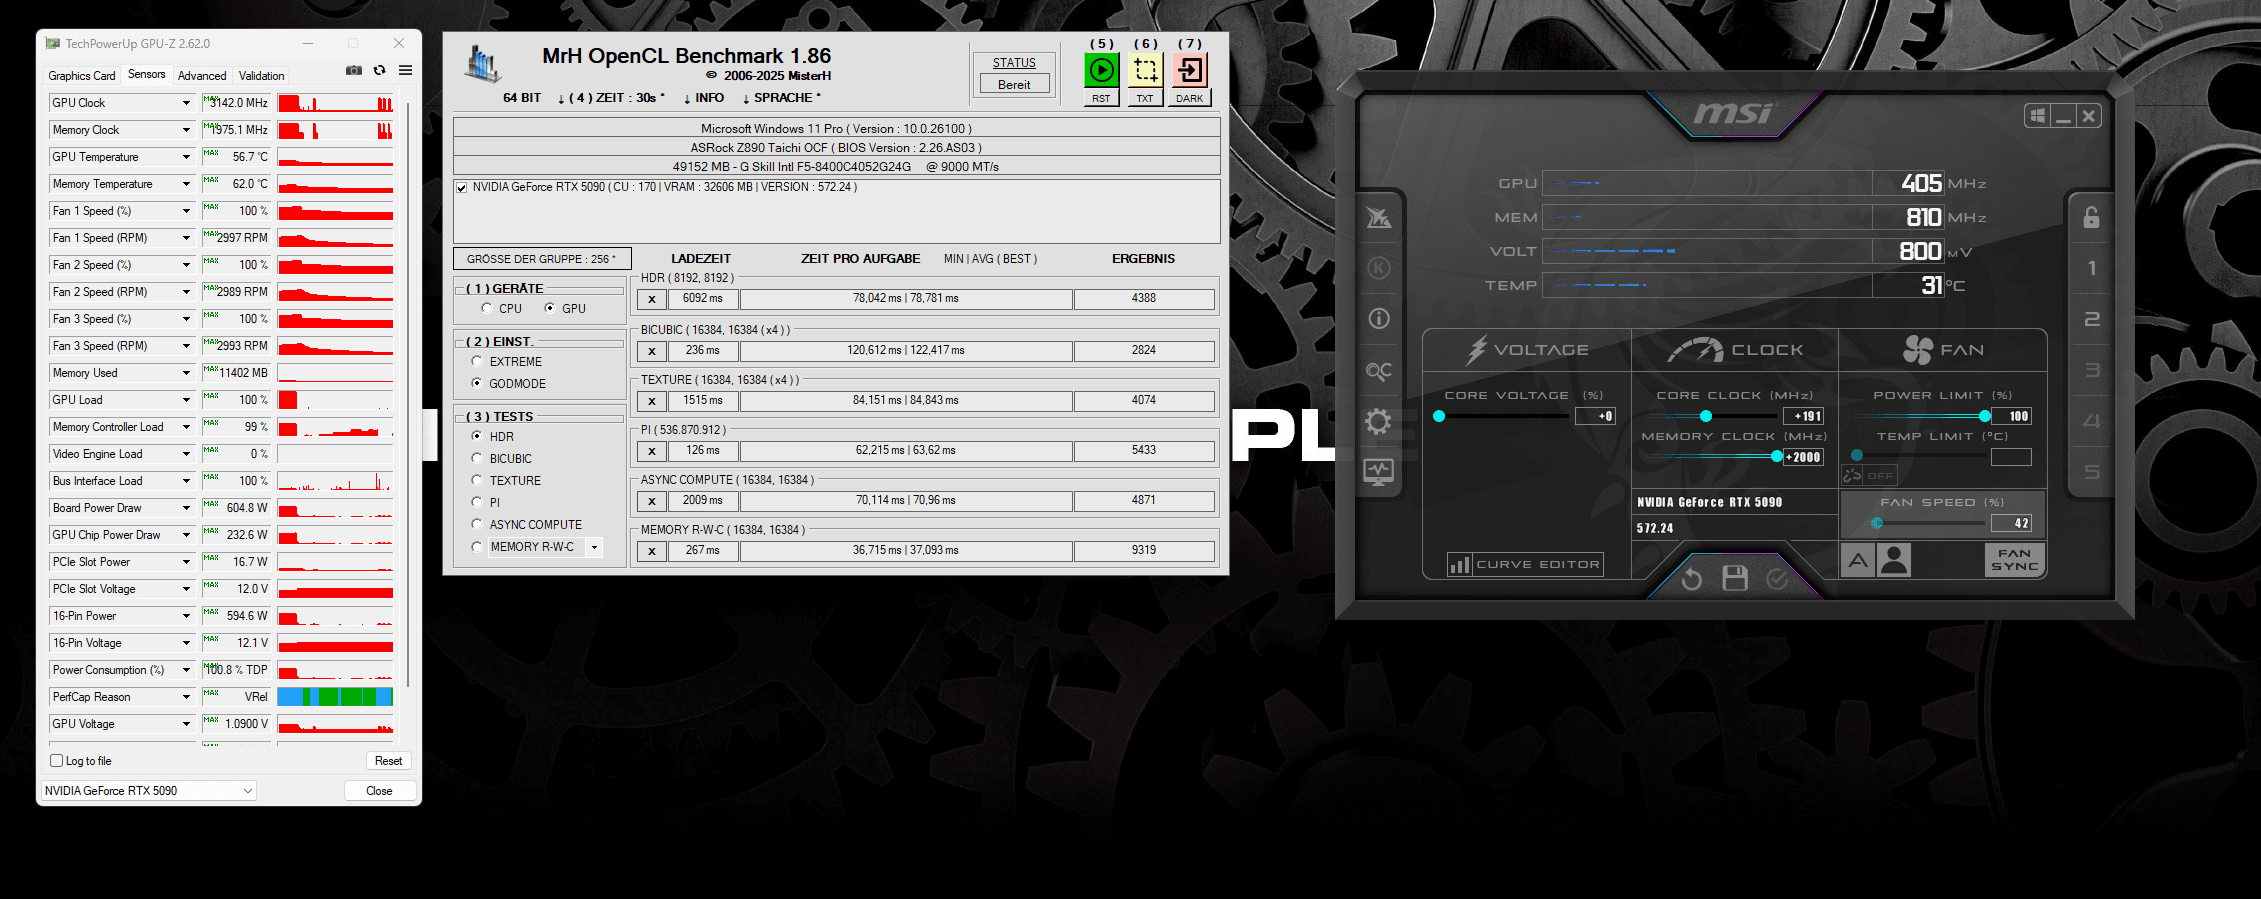Clear BICUBIC result with X button
The width and height of the screenshot is (2261, 899).
(652, 351)
